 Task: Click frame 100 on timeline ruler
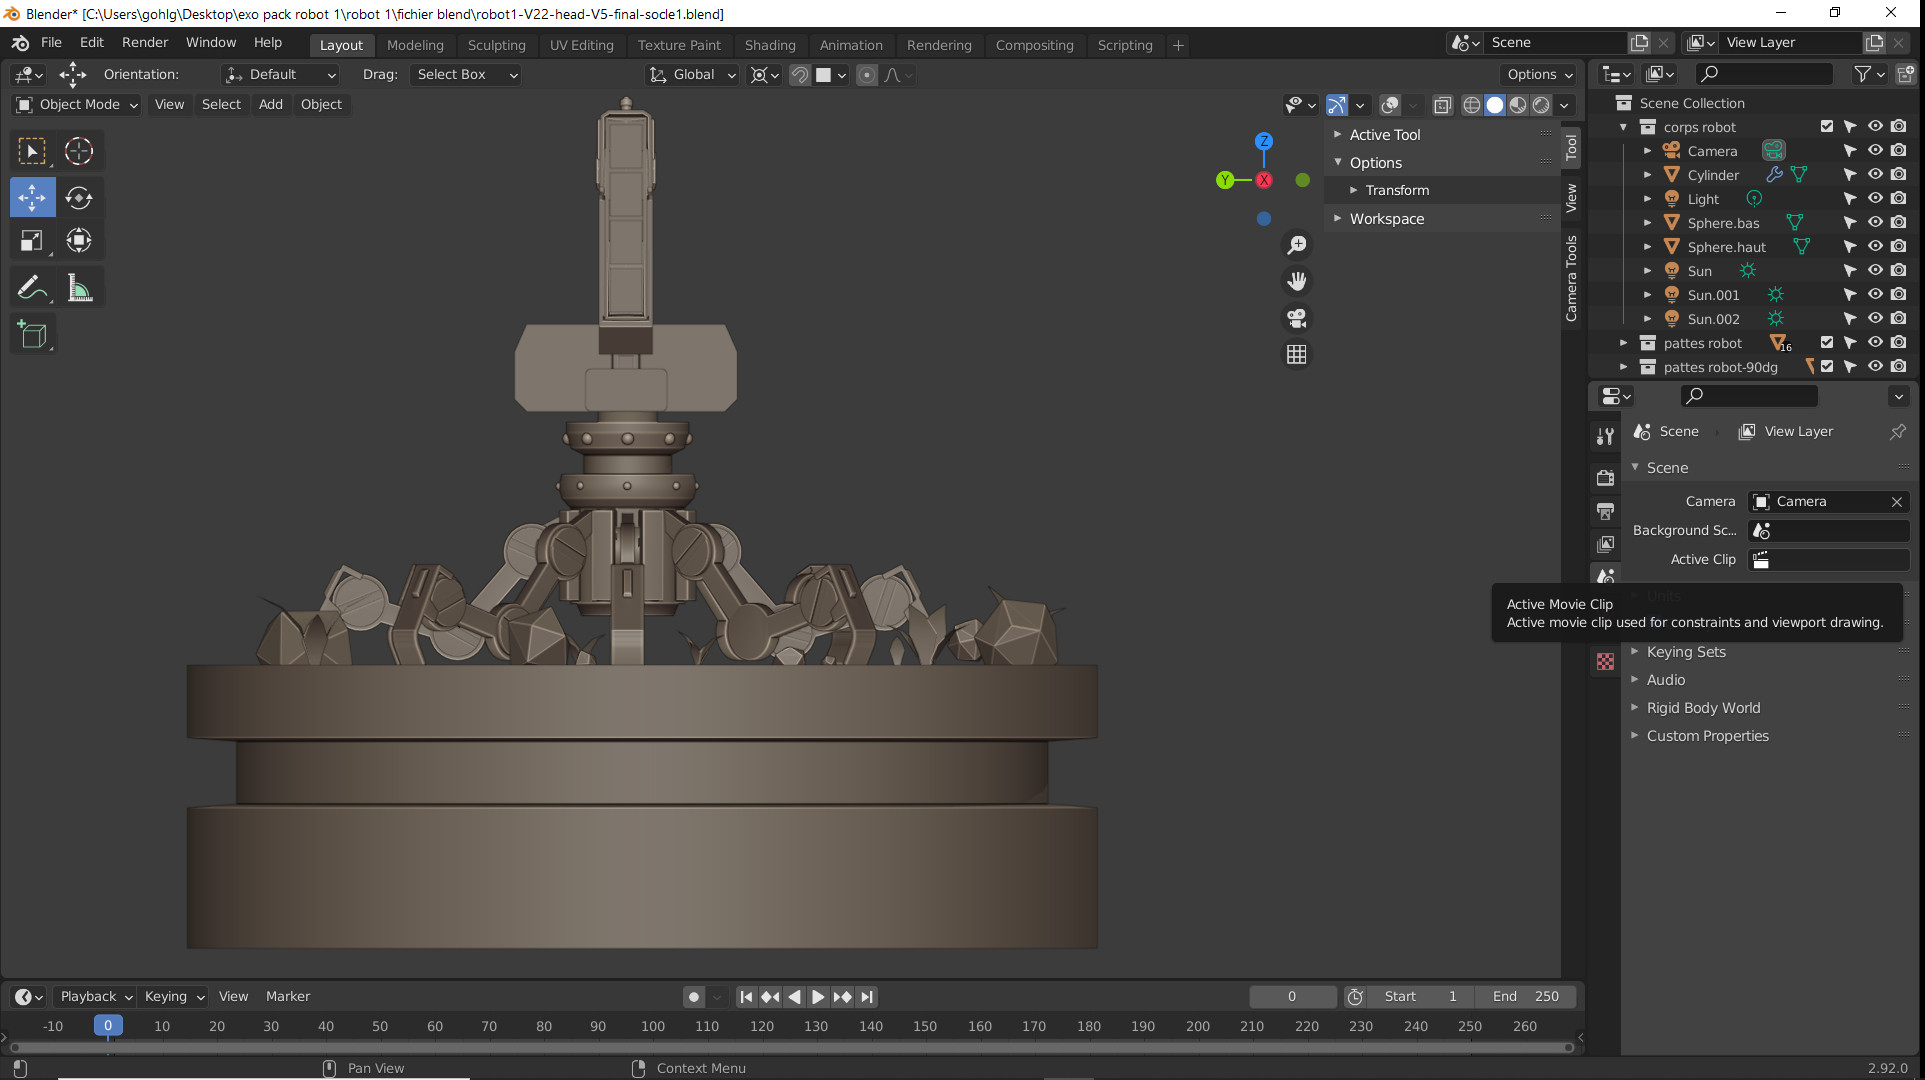pyautogui.click(x=653, y=1026)
